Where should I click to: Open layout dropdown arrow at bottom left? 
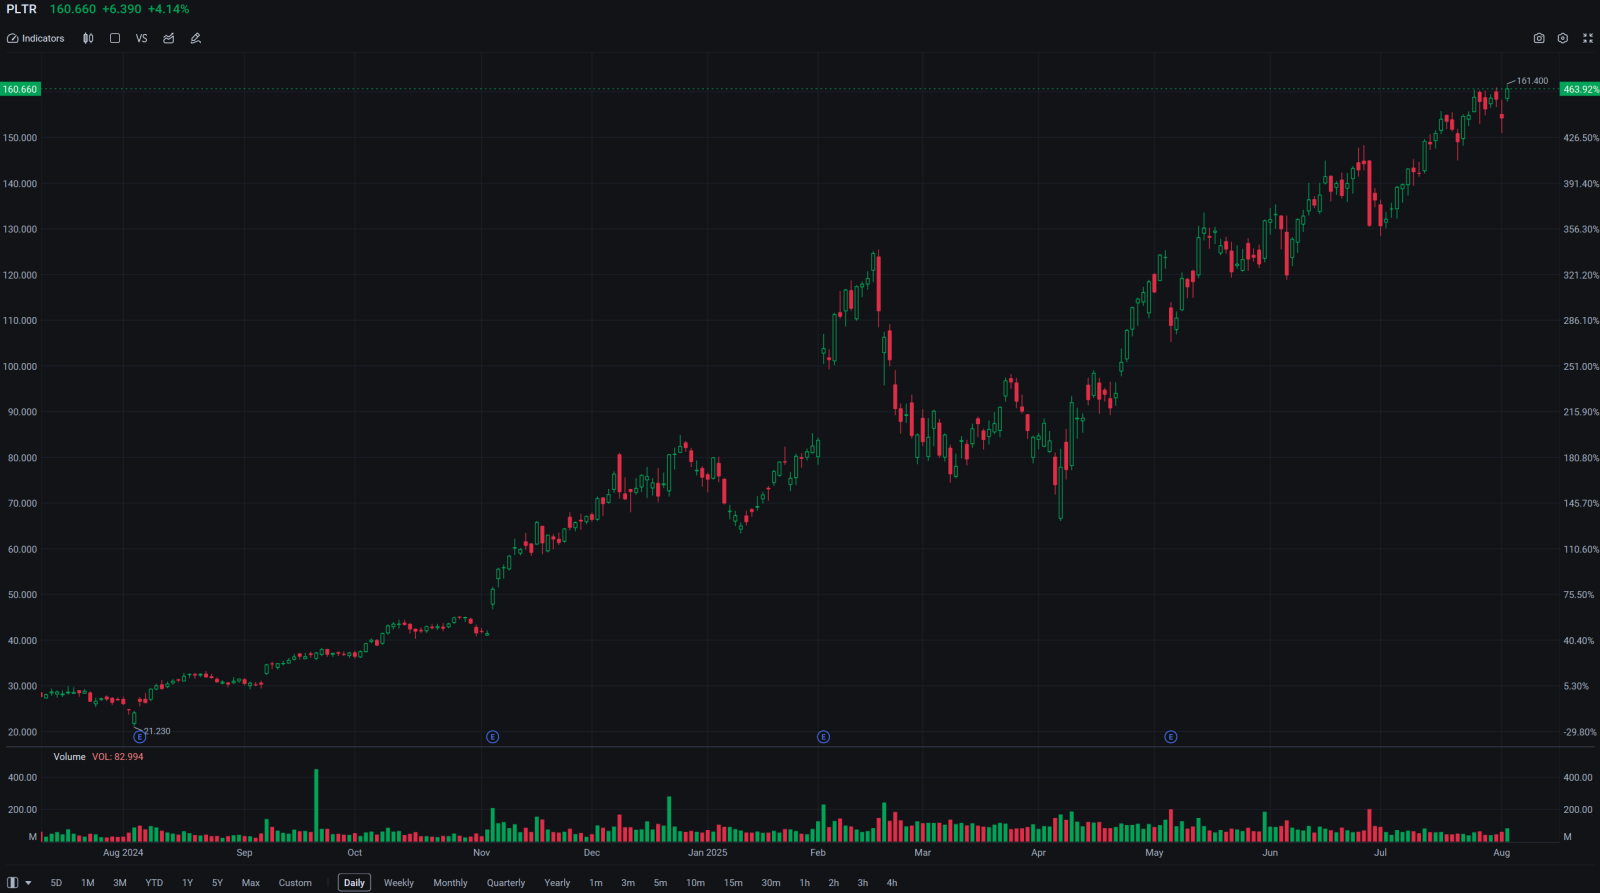(28, 883)
